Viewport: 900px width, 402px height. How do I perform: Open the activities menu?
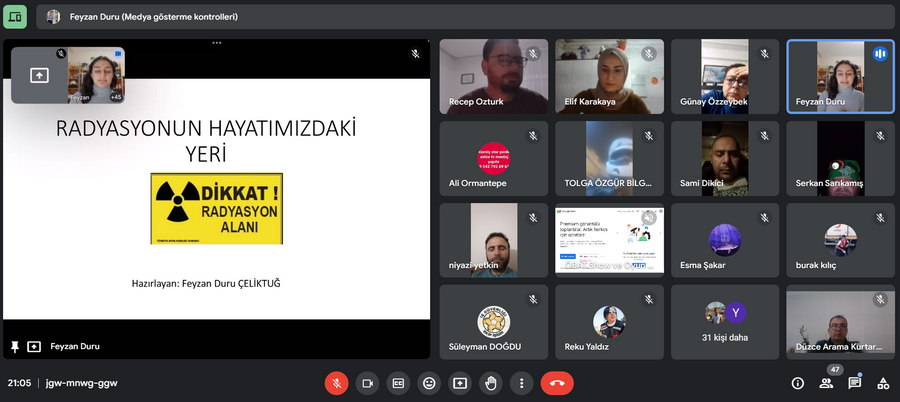click(883, 383)
